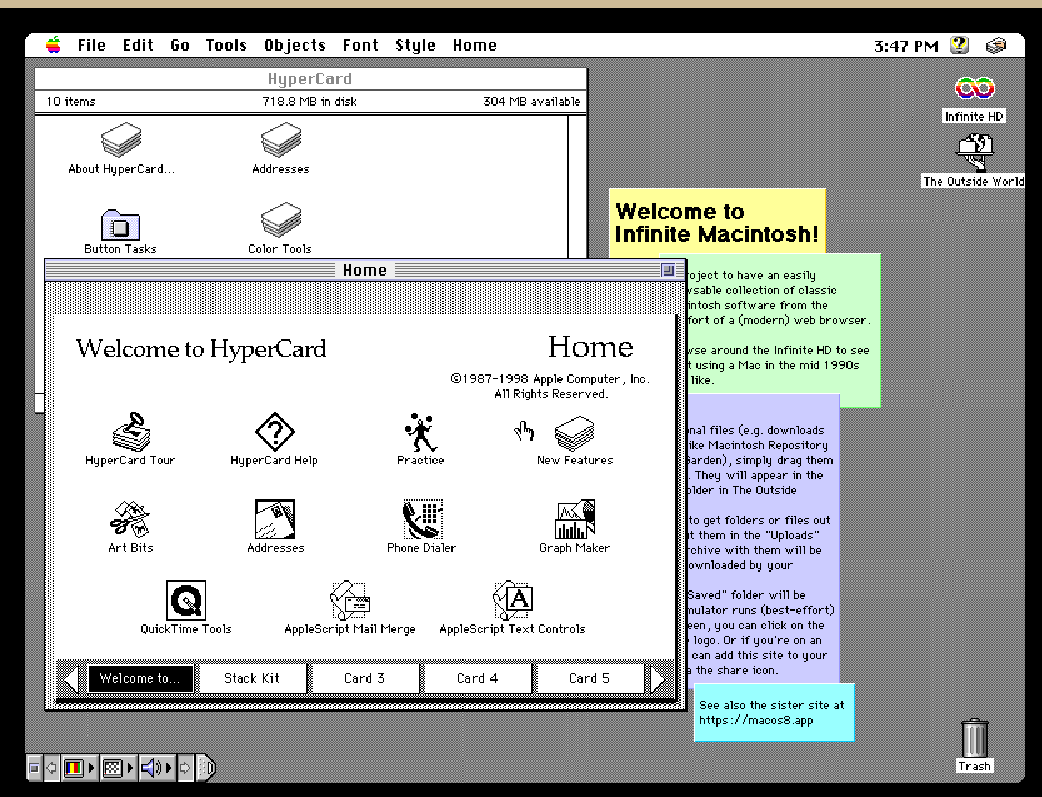Screen dimensions: 1042x797
Task: Select Addresses stack in HyperCard folder window
Action: coord(280,140)
